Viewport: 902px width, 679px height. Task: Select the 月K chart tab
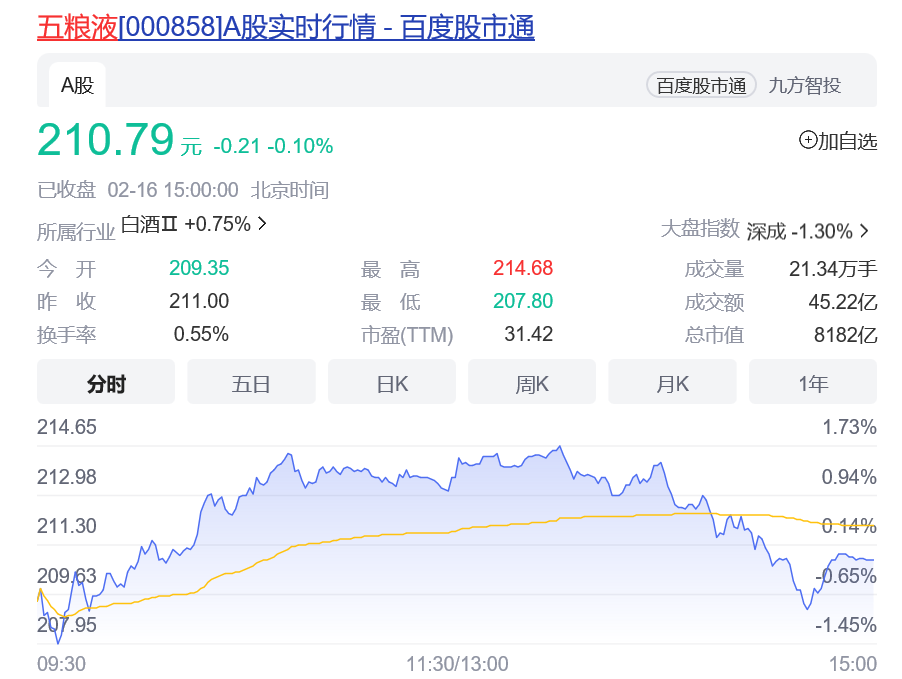(672, 382)
